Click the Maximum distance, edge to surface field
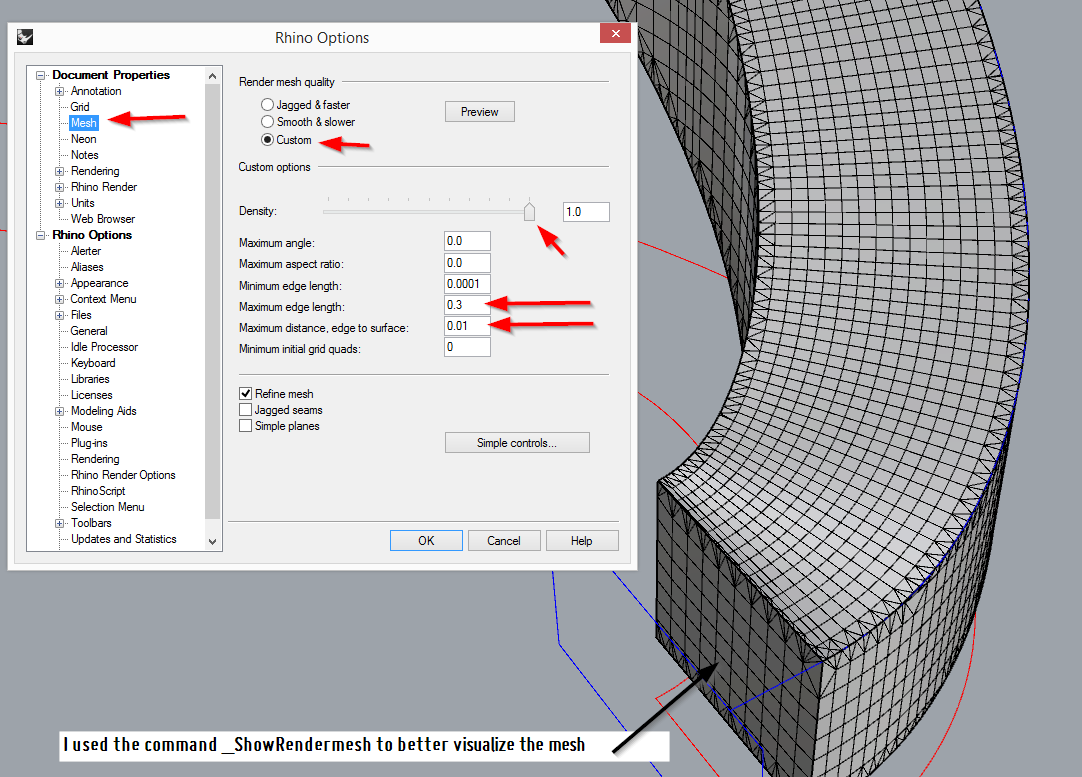This screenshot has height=777, width=1082. [x=467, y=326]
